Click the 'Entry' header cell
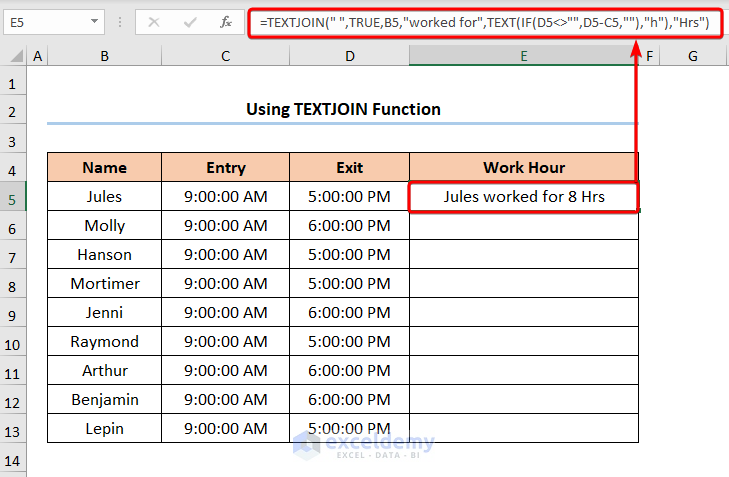The image size is (729, 477). [x=225, y=167]
